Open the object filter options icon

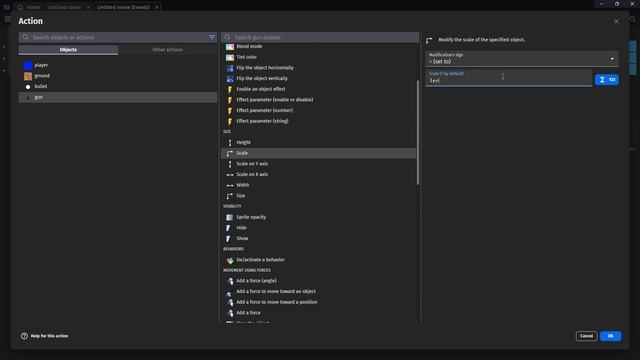click(x=212, y=37)
